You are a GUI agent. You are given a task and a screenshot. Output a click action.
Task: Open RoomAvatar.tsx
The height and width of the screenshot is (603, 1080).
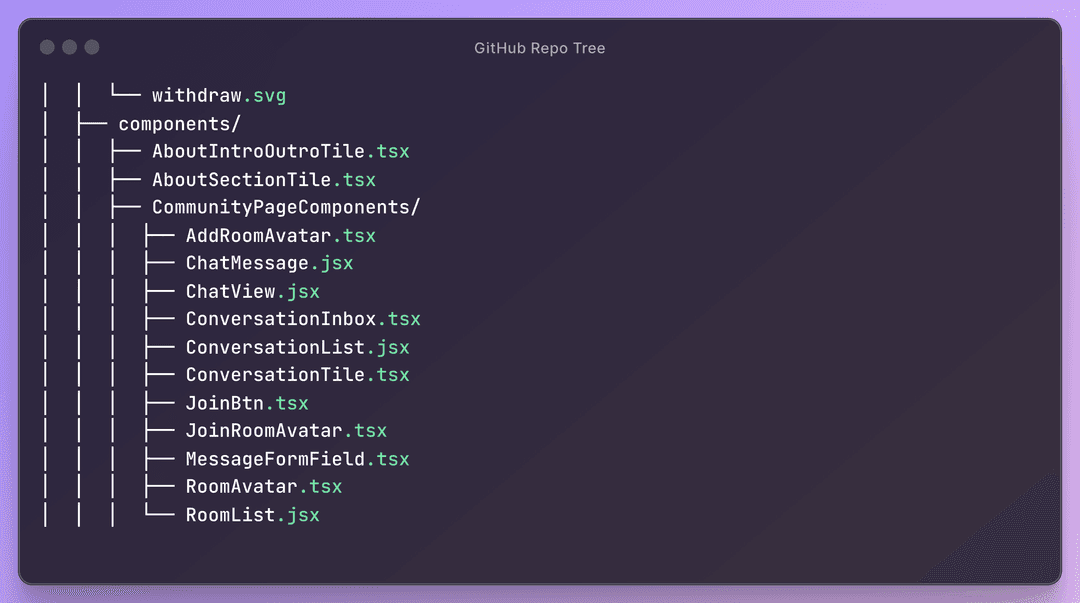pyautogui.click(x=264, y=487)
